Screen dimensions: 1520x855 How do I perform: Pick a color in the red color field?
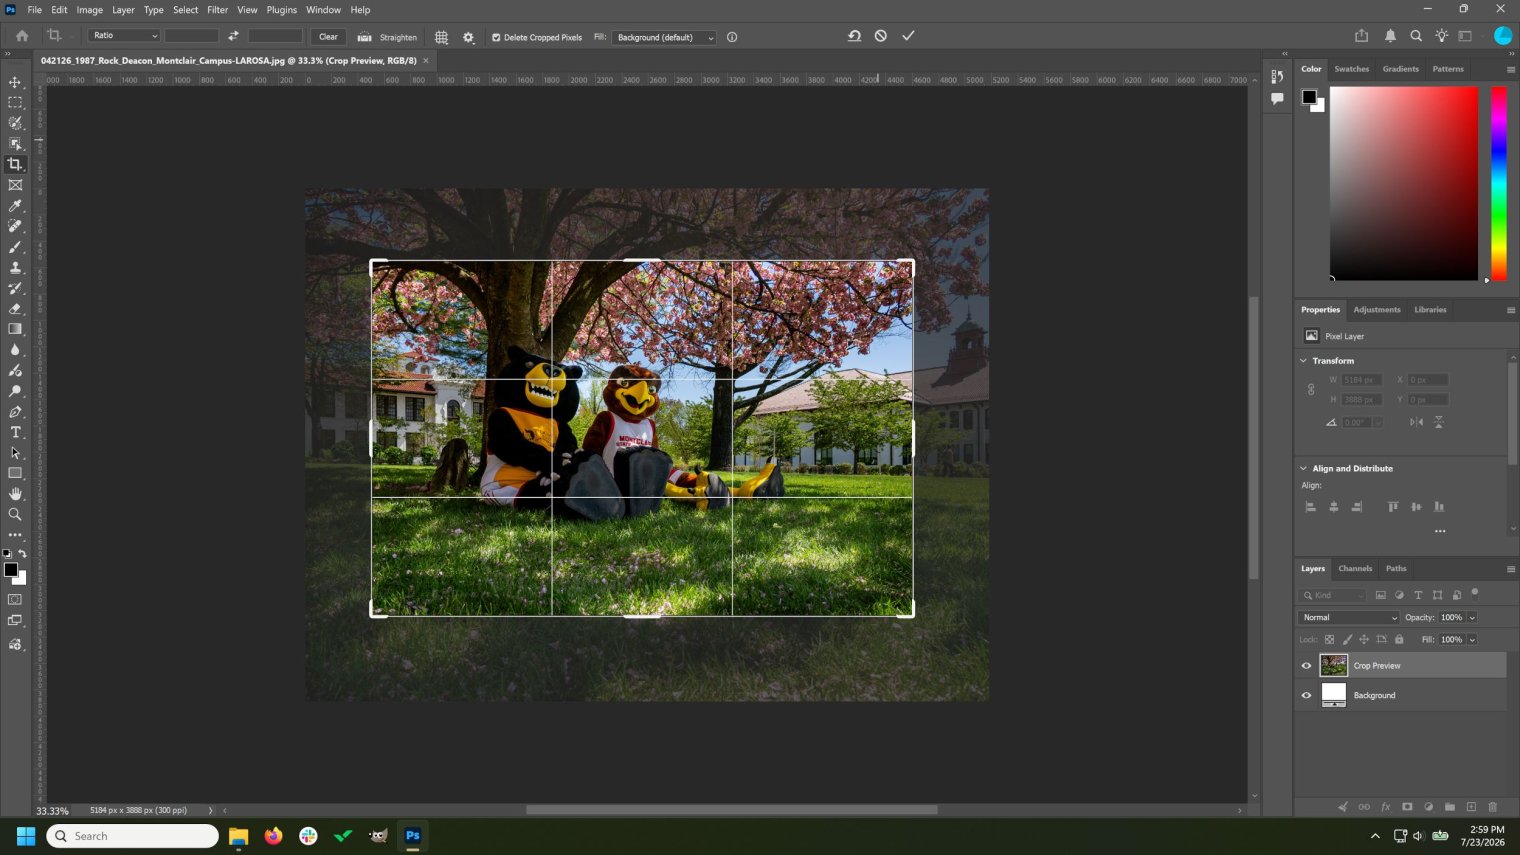[1403, 183]
